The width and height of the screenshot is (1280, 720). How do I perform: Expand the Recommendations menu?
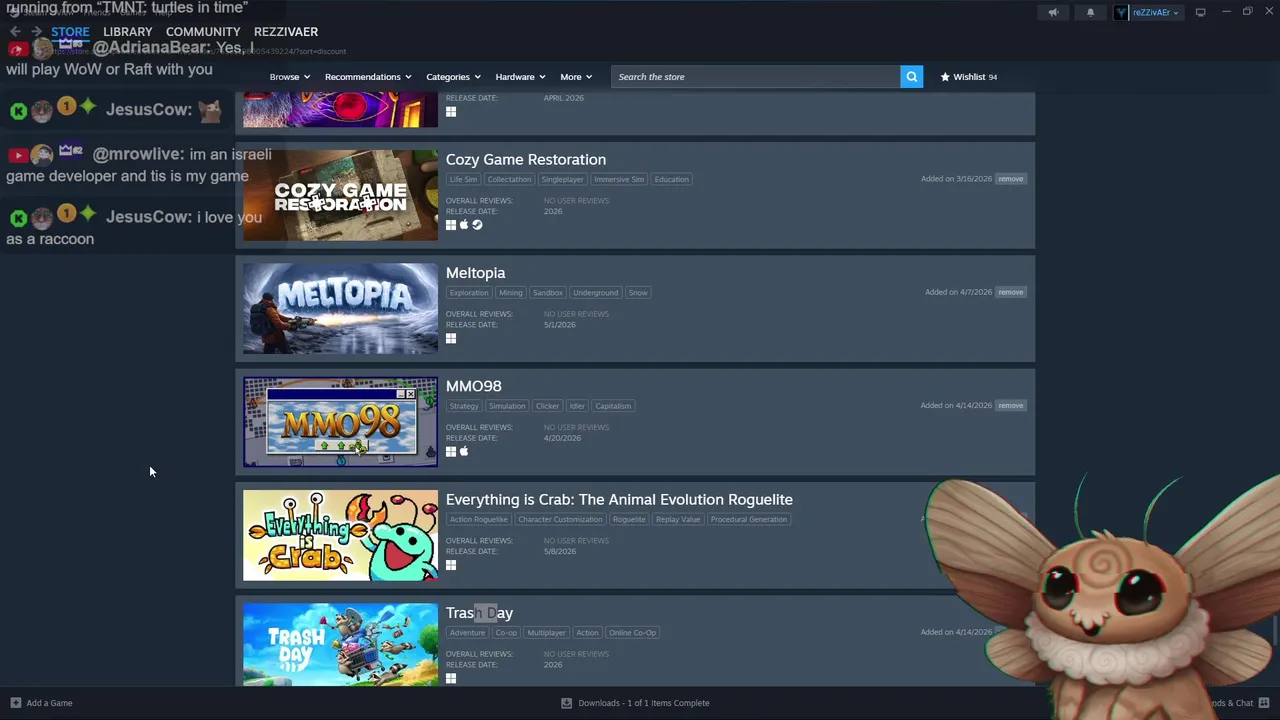pos(368,77)
